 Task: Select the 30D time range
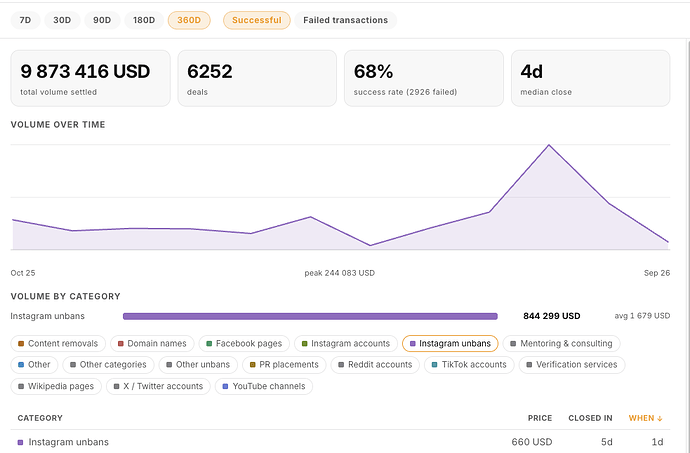62,20
